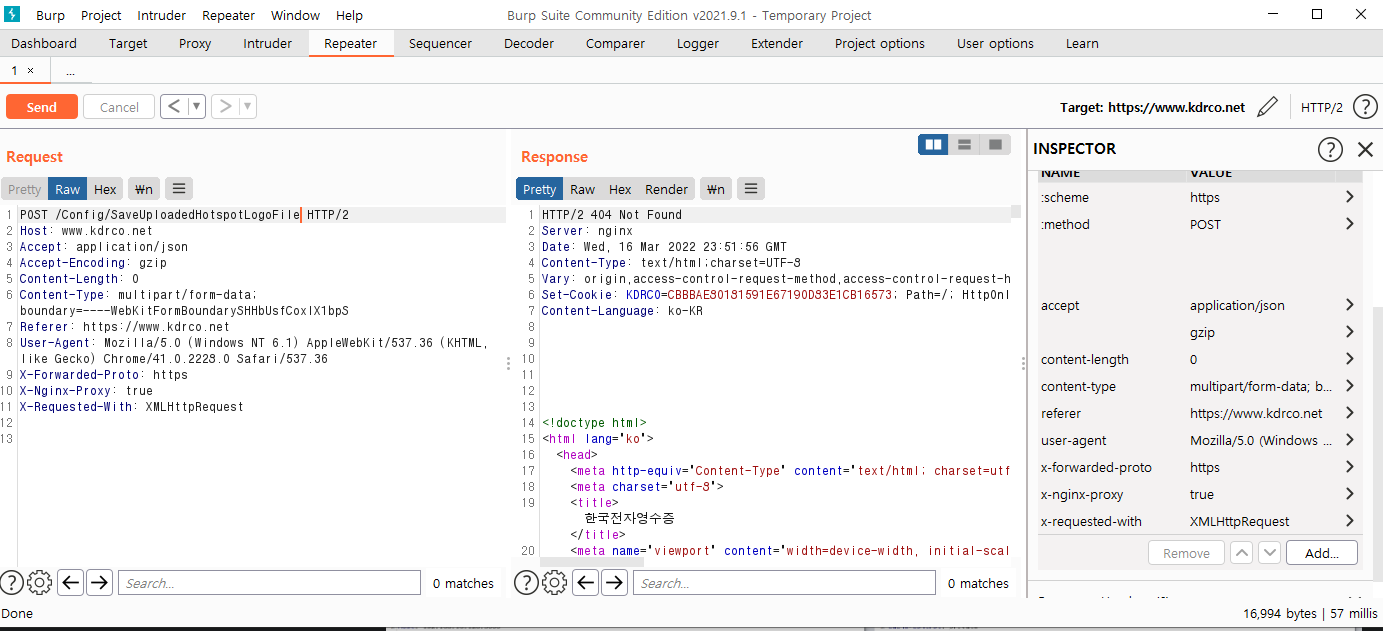Click the HTTP/2 protocol label
This screenshot has width=1383, height=631.
1322,107
